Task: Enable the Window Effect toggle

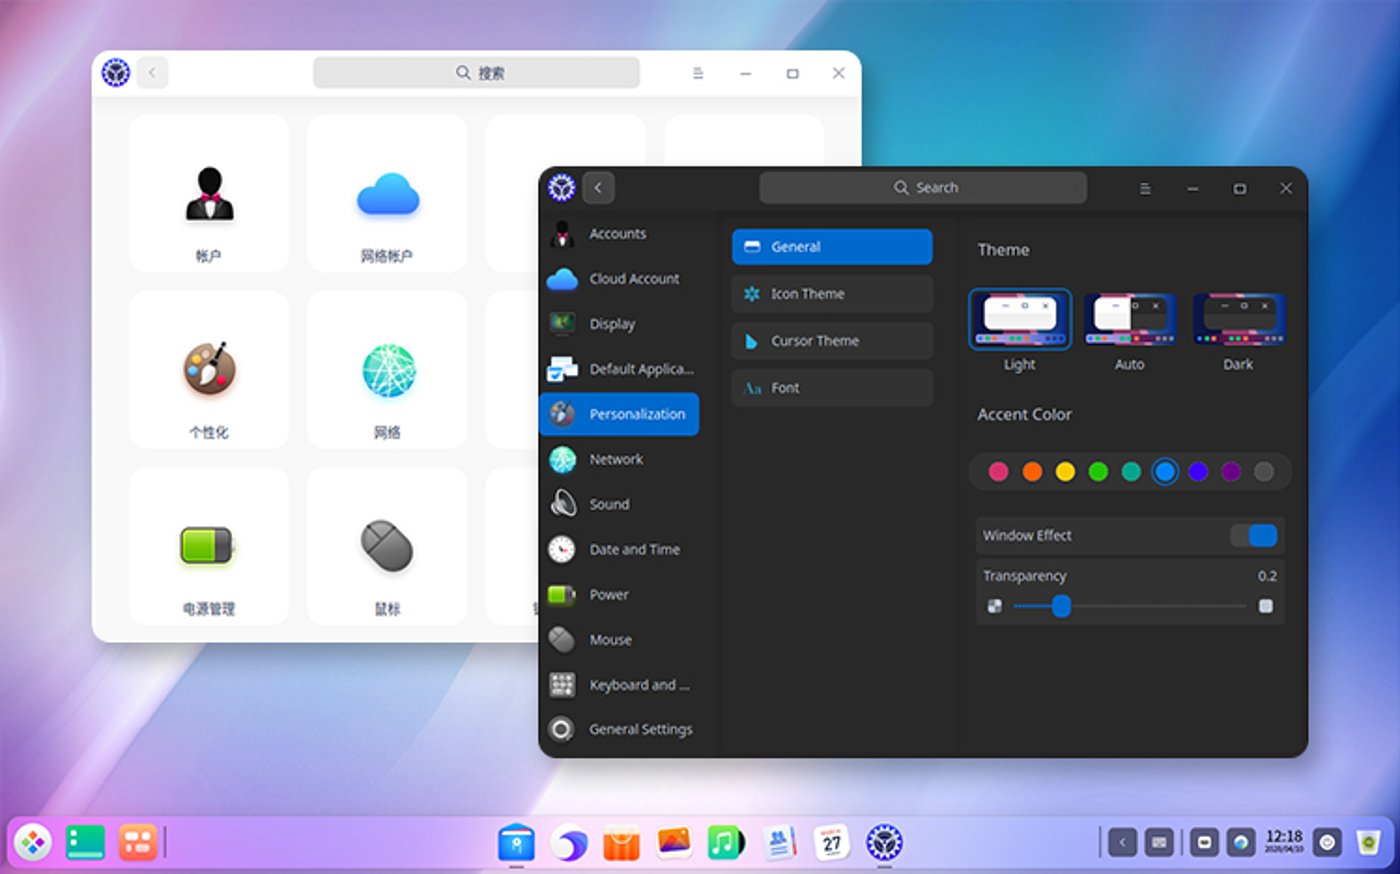Action: [x=1256, y=535]
